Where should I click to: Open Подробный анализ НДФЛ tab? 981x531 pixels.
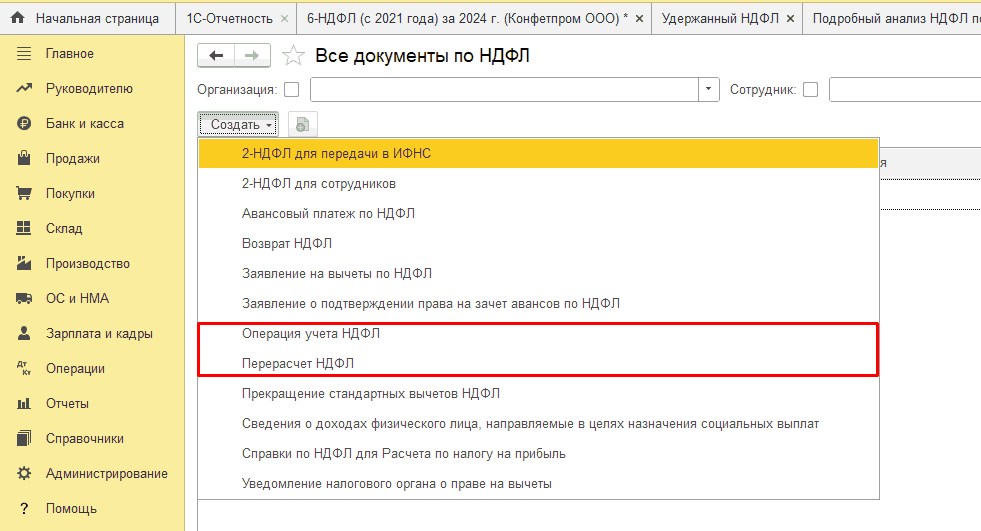[893, 19]
